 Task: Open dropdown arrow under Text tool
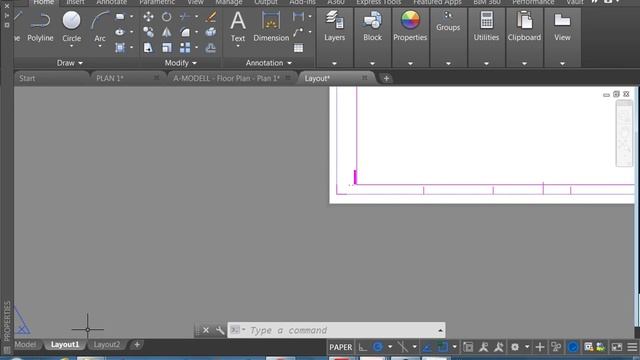[238, 46]
